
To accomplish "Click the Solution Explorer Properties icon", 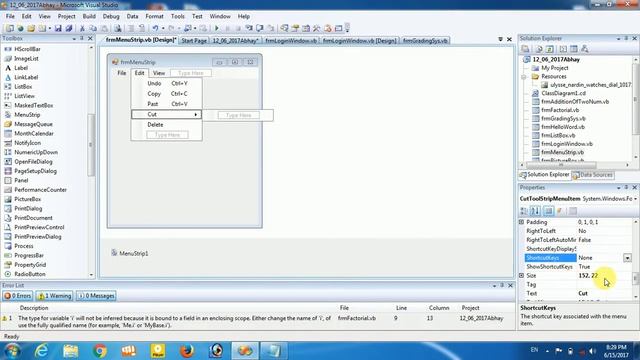I will 525,49.
